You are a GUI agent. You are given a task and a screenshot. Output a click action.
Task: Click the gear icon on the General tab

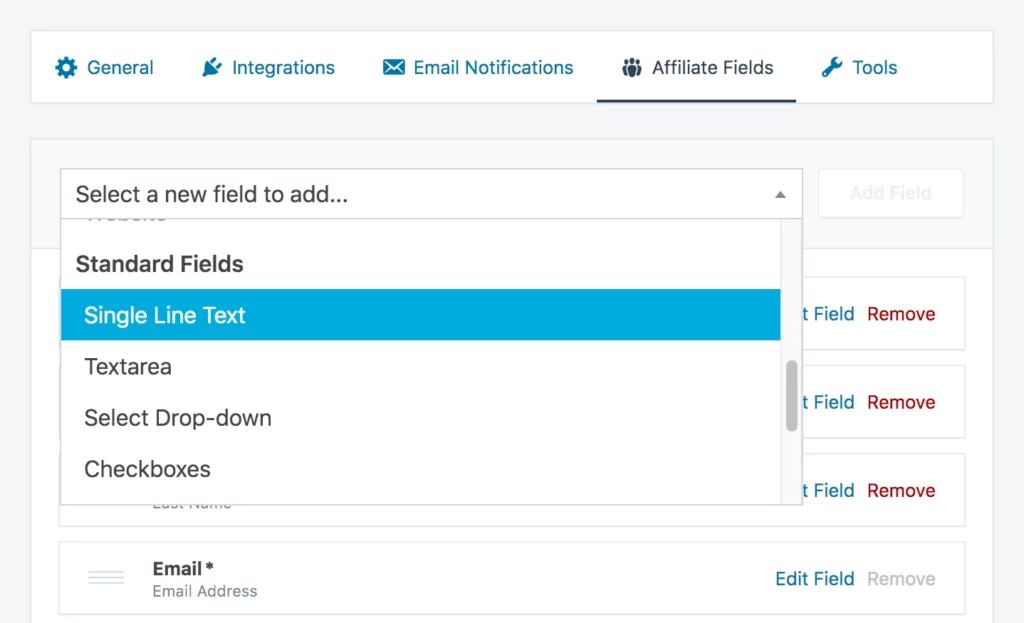point(66,67)
